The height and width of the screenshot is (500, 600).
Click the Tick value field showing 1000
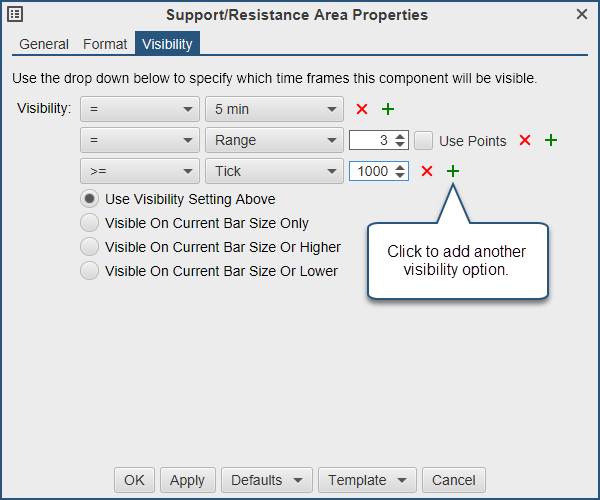pyautogui.click(x=372, y=171)
